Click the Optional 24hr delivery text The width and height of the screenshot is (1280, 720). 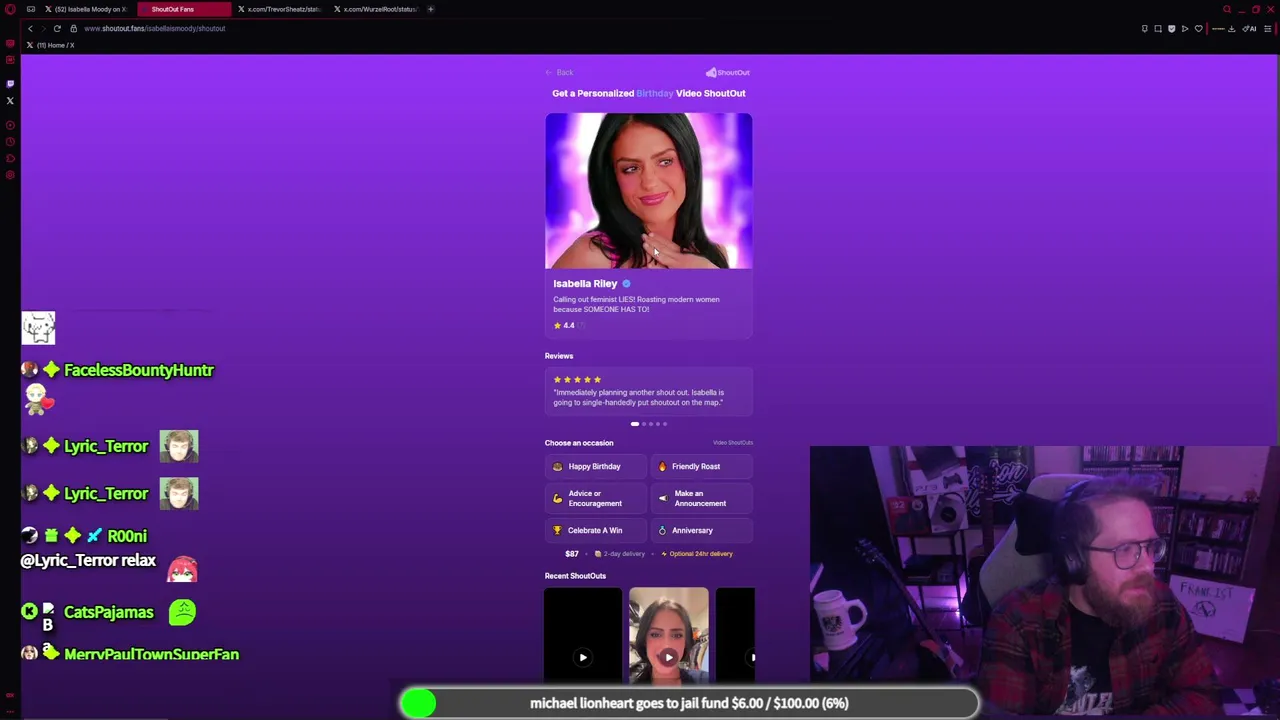pyautogui.click(x=701, y=554)
